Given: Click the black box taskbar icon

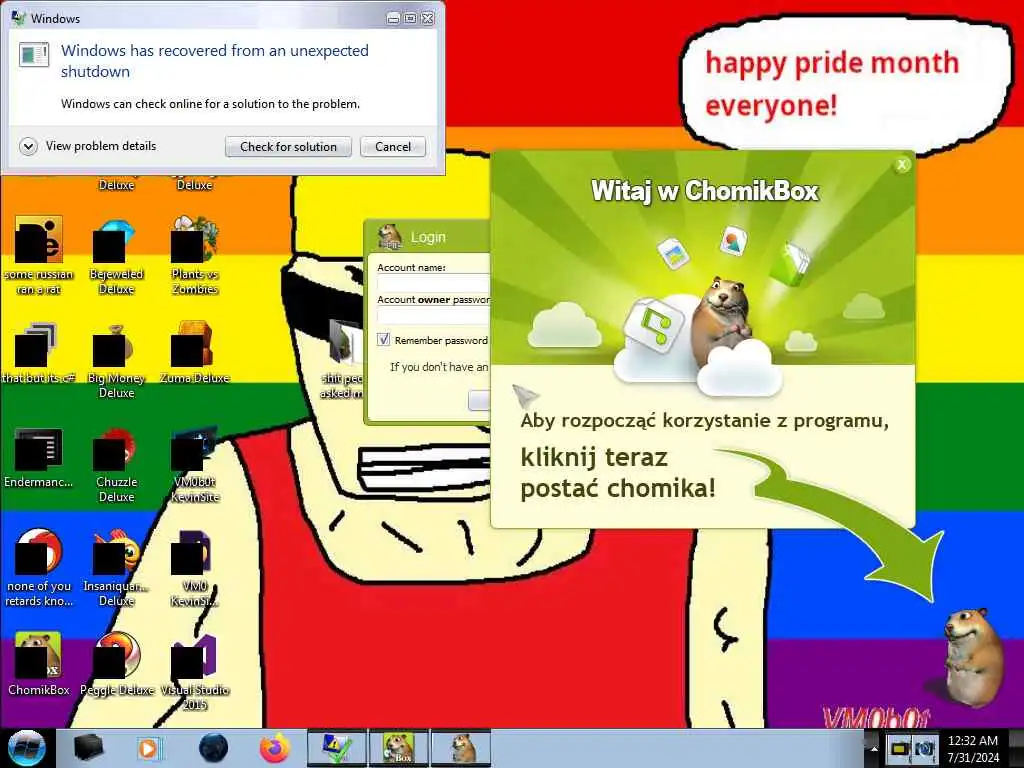Looking at the screenshot, I should (x=89, y=748).
